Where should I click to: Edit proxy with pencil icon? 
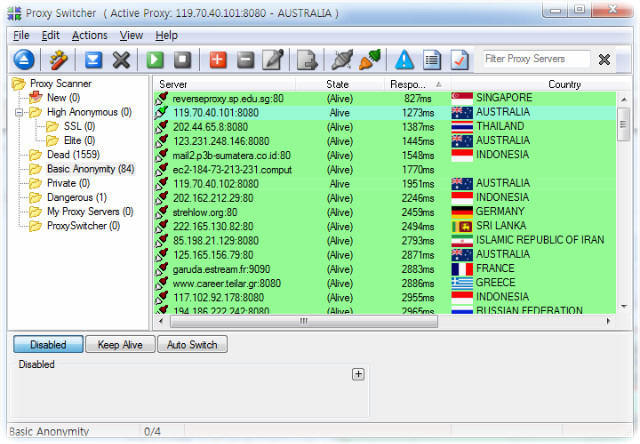point(273,60)
